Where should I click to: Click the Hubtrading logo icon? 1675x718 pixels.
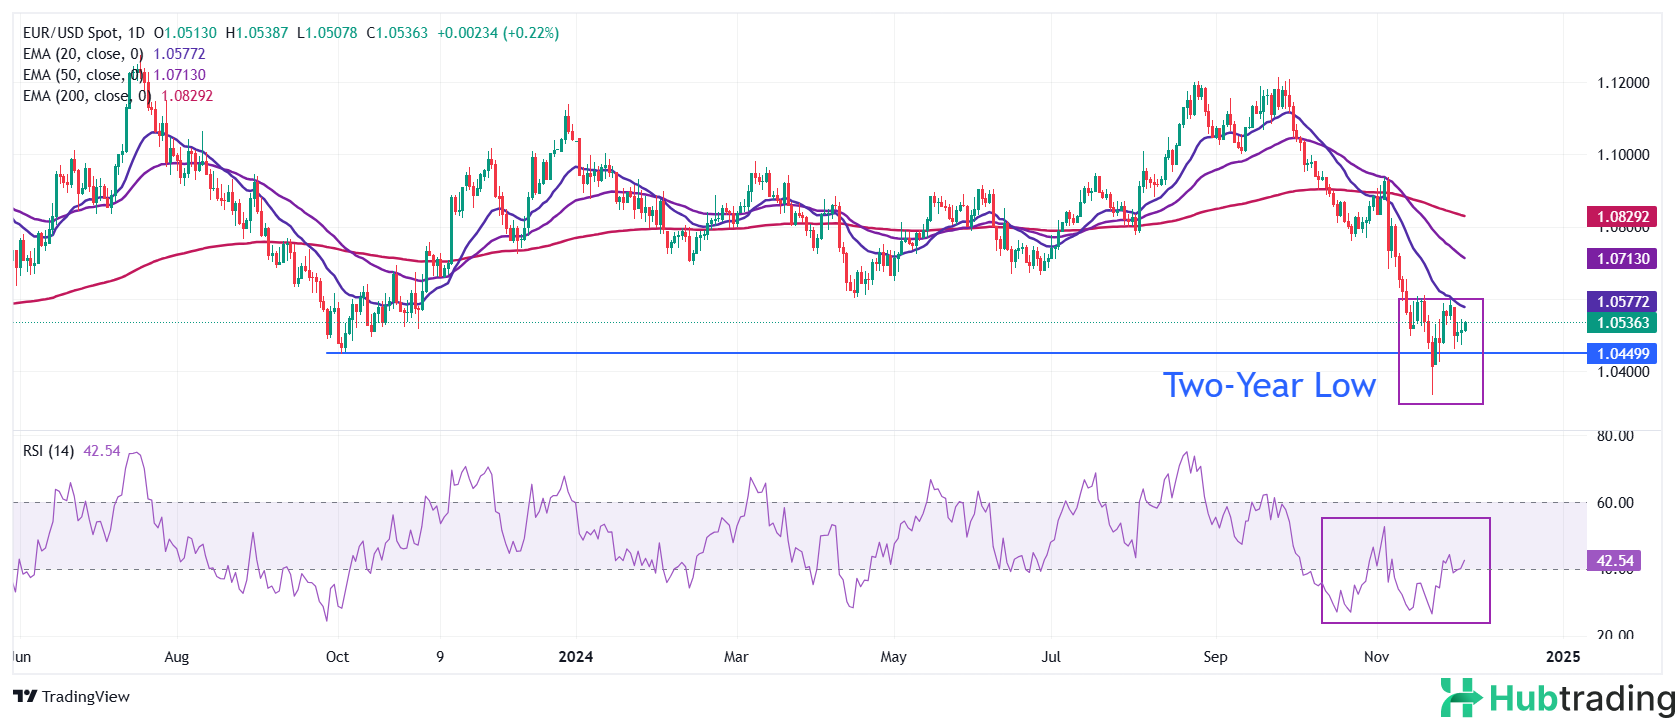(x=1460, y=697)
